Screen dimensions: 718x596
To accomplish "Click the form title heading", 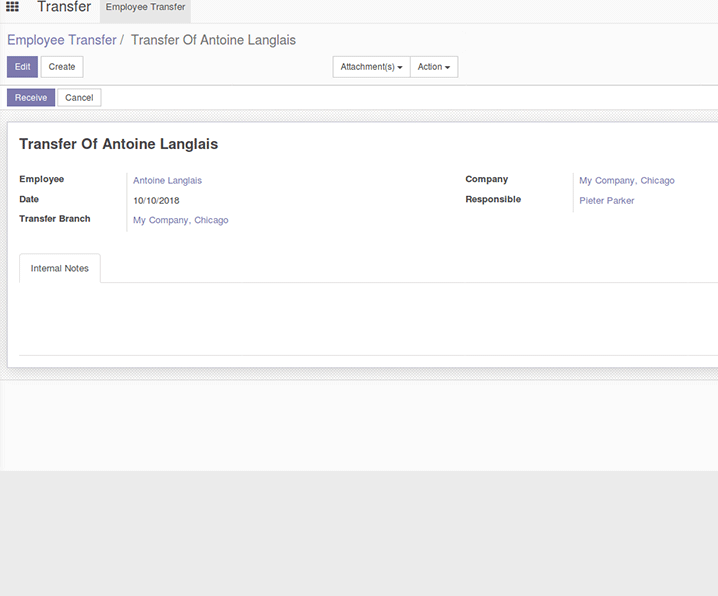I will 118,144.
